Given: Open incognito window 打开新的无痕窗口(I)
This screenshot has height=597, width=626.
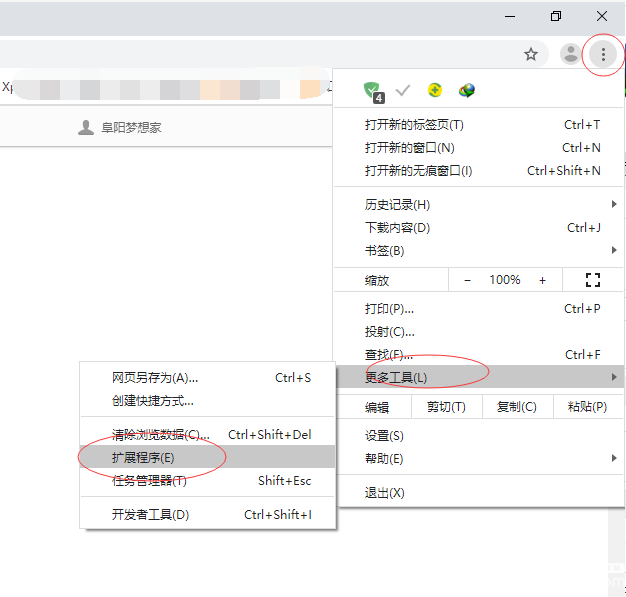Looking at the screenshot, I should [479, 171].
